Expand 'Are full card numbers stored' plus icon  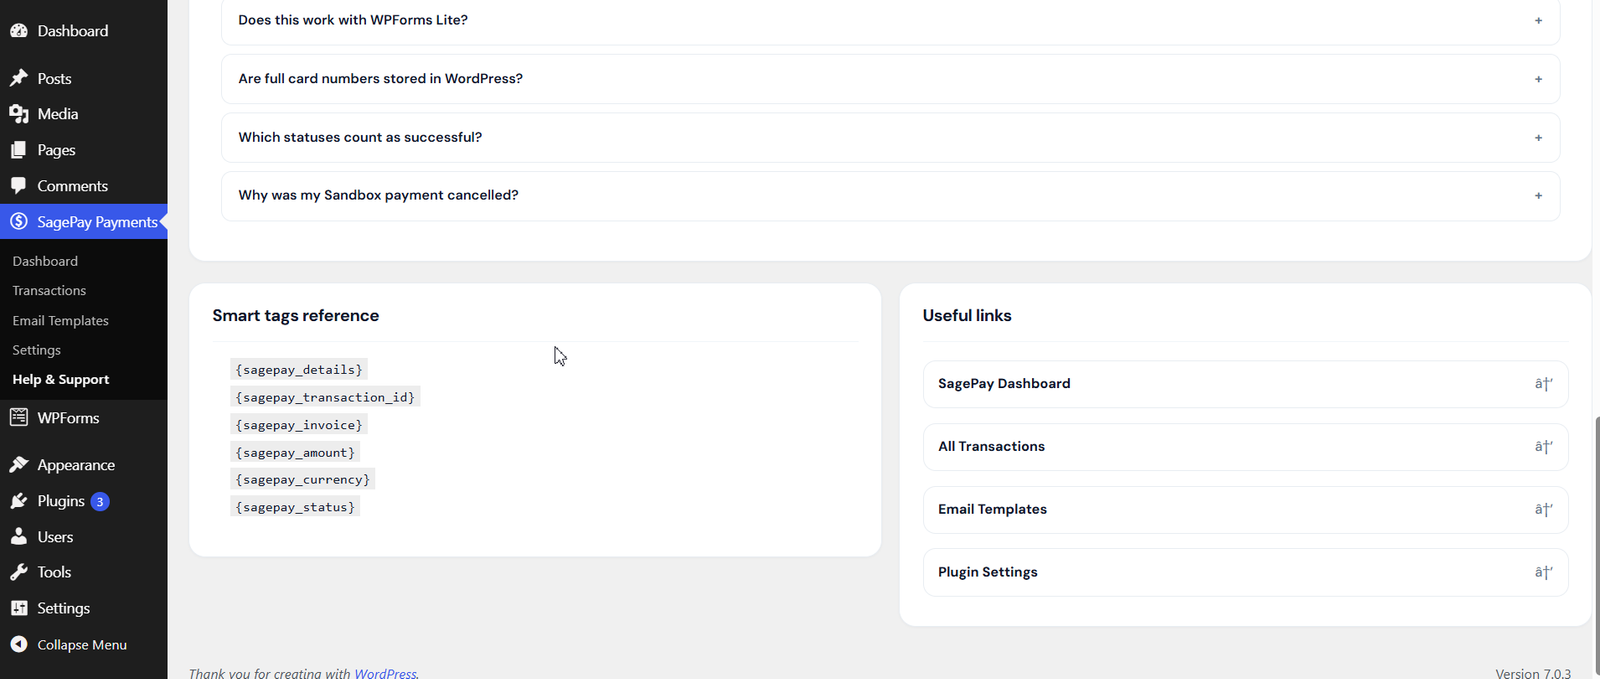[1538, 79]
